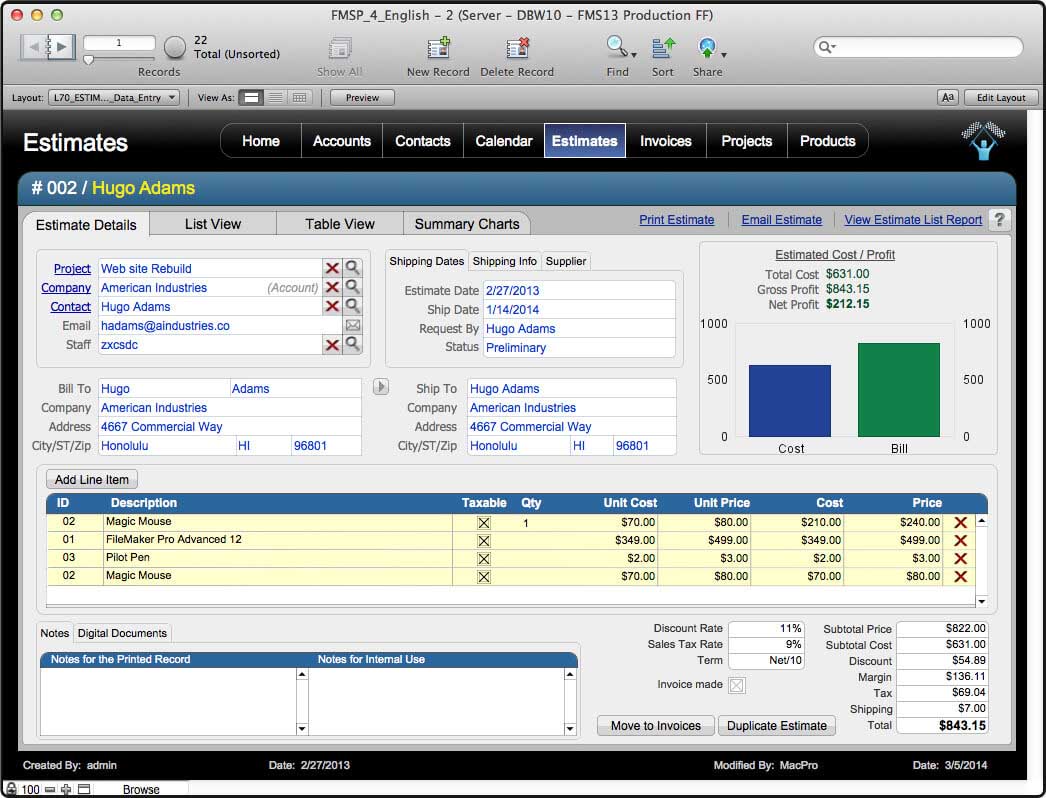Clear the Contact field with its red X
Viewport: 1046px width, 798px height.
tap(332, 306)
